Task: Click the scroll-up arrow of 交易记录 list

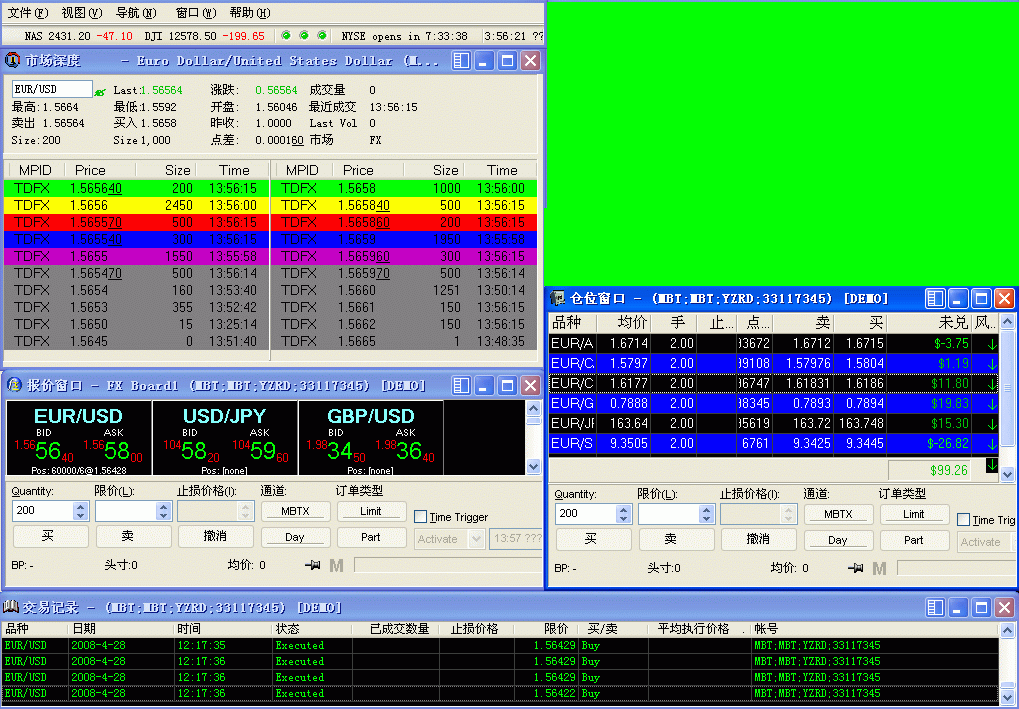Action: click(1007, 629)
